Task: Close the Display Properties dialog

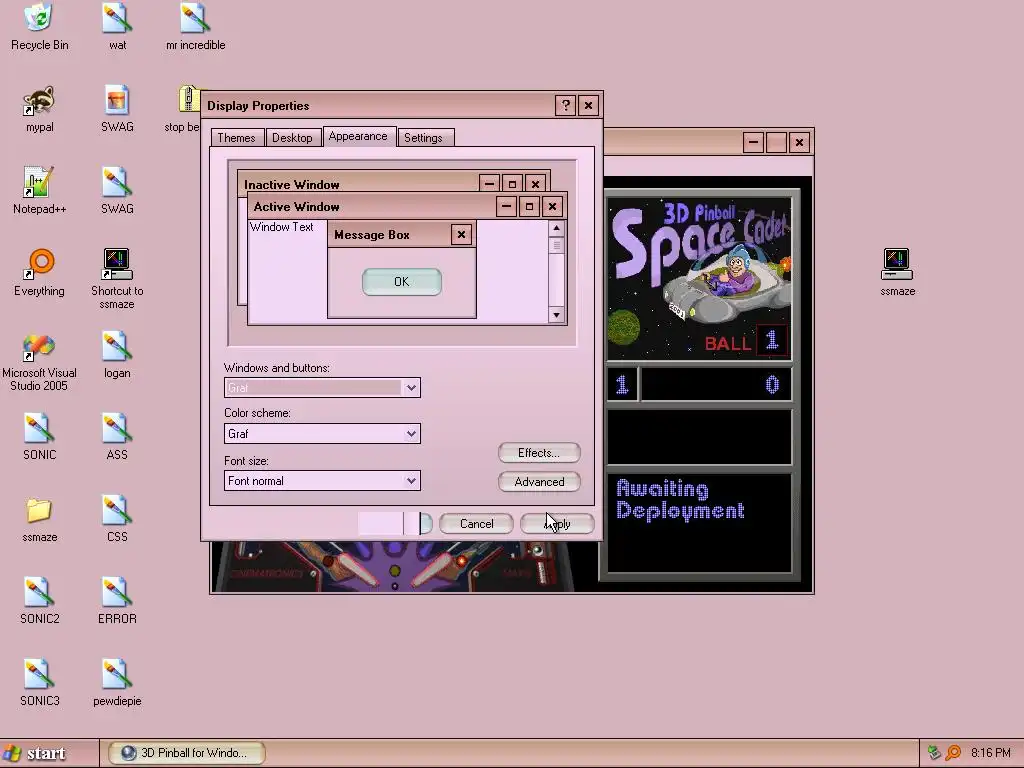Action: (588, 105)
